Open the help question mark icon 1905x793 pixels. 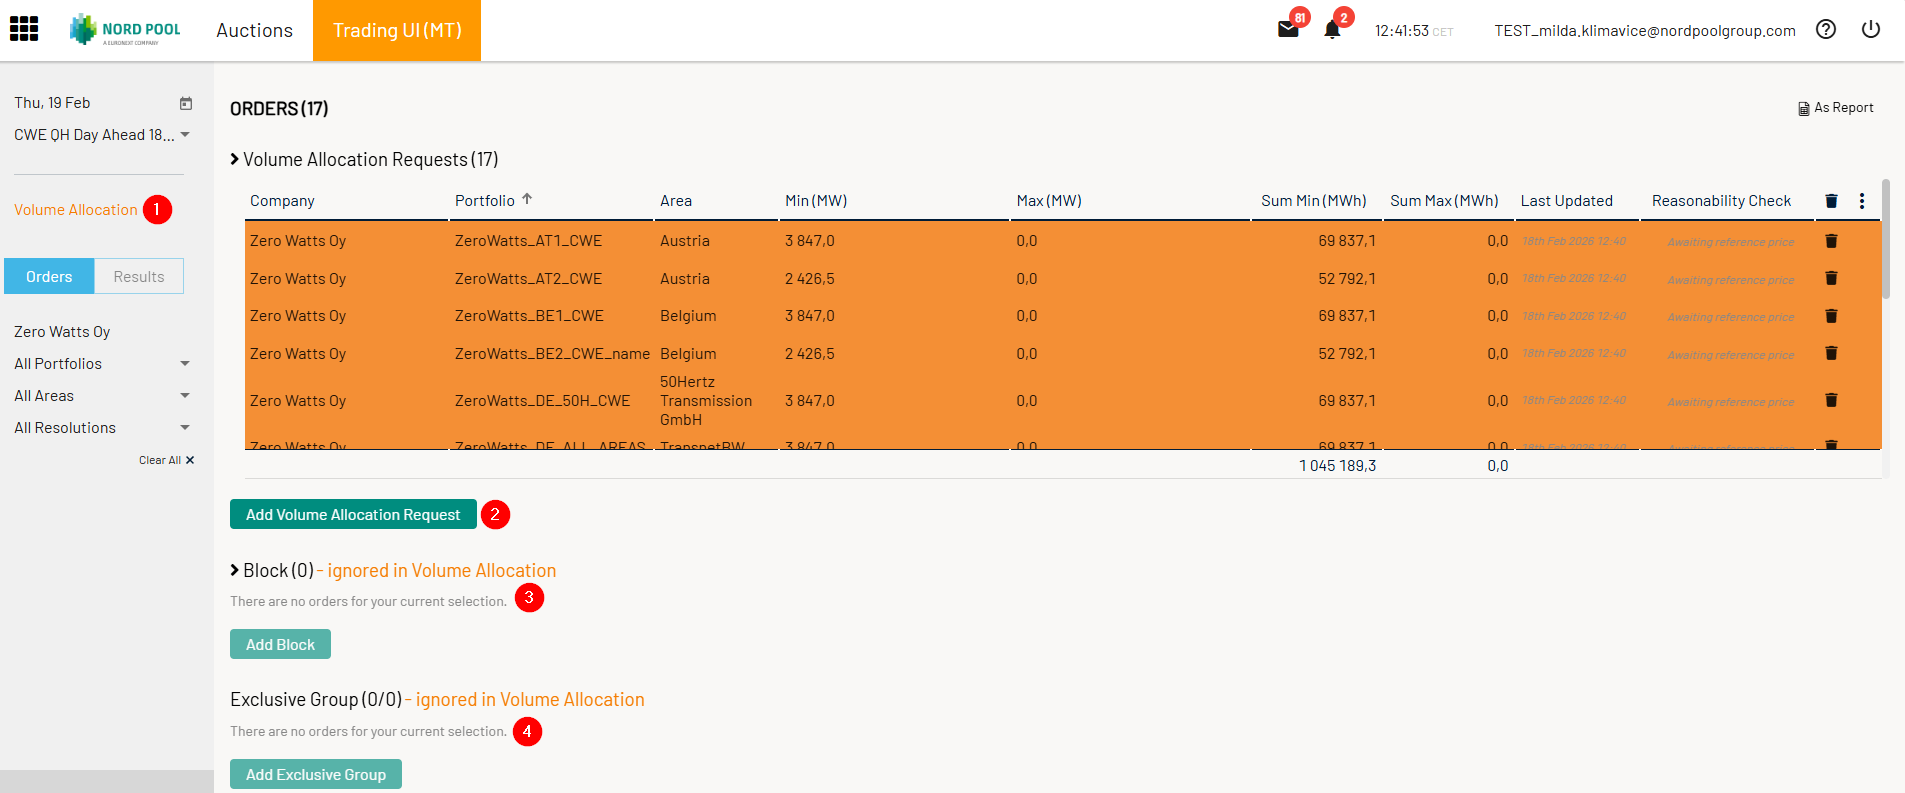pos(1826,29)
